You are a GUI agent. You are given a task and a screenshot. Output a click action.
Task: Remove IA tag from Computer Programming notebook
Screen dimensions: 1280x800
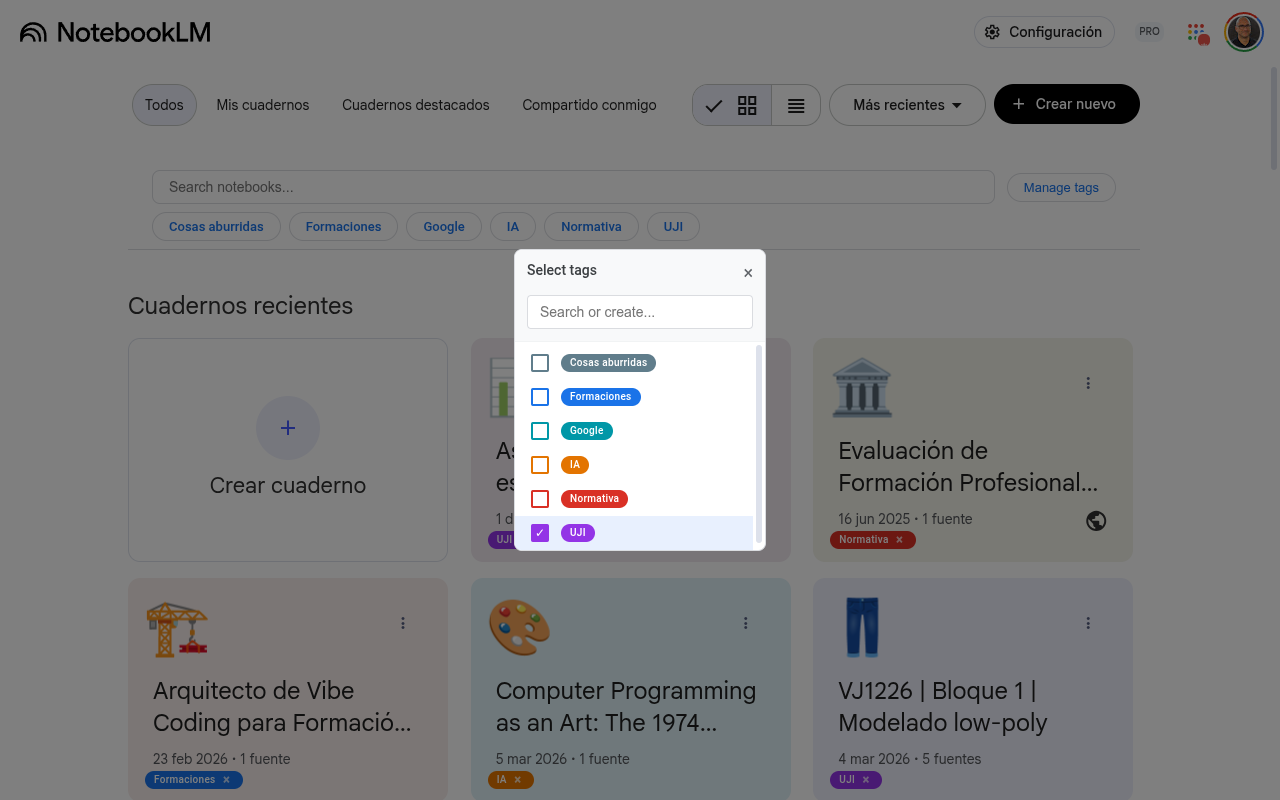pyautogui.click(x=517, y=780)
